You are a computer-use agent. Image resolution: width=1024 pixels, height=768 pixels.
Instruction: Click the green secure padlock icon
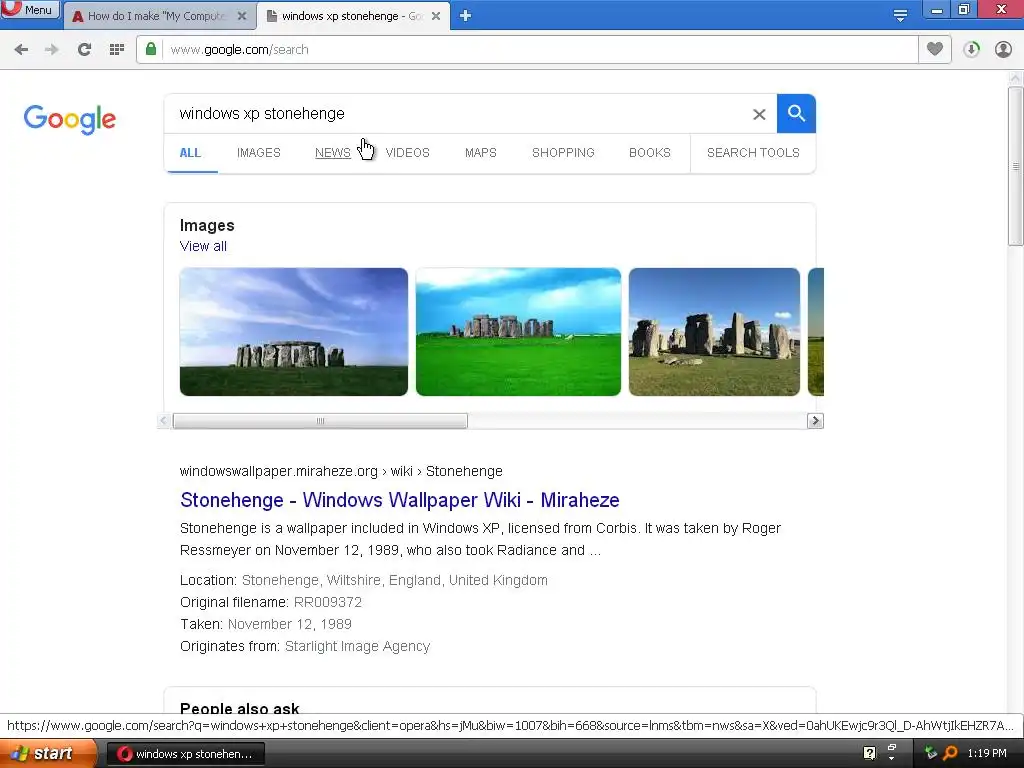coord(151,49)
